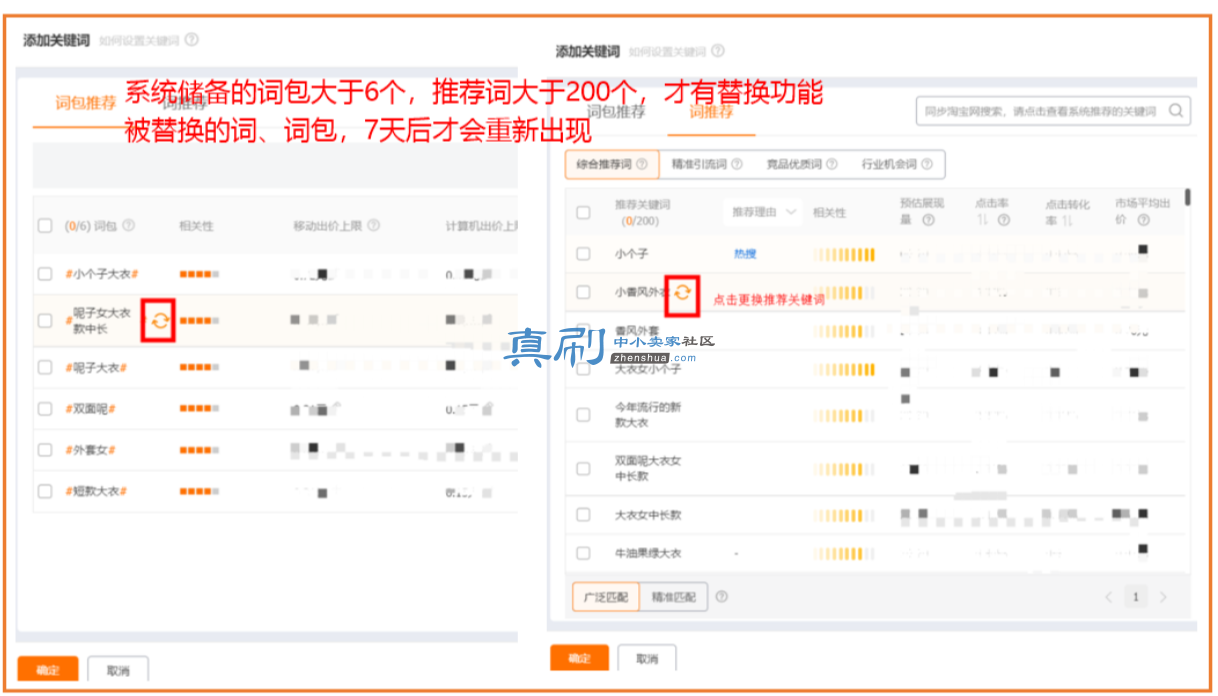The image size is (1218, 696).
Task: Click the keyword table's vertical scrollbar
Action: [x=1187, y=197]
